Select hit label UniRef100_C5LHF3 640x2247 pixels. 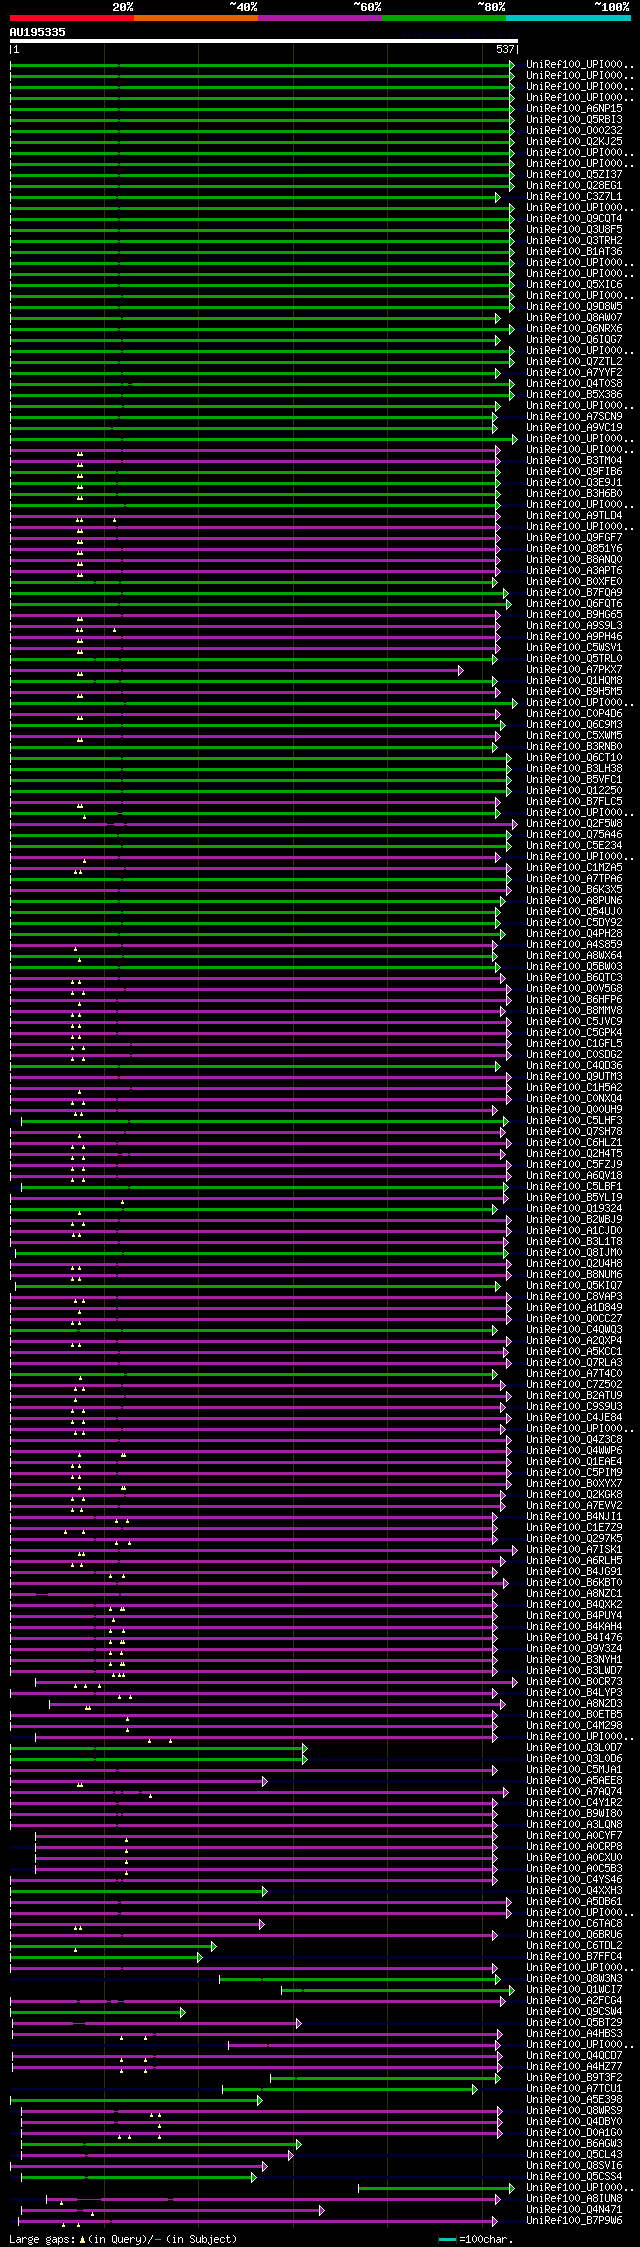(574, 1121)
